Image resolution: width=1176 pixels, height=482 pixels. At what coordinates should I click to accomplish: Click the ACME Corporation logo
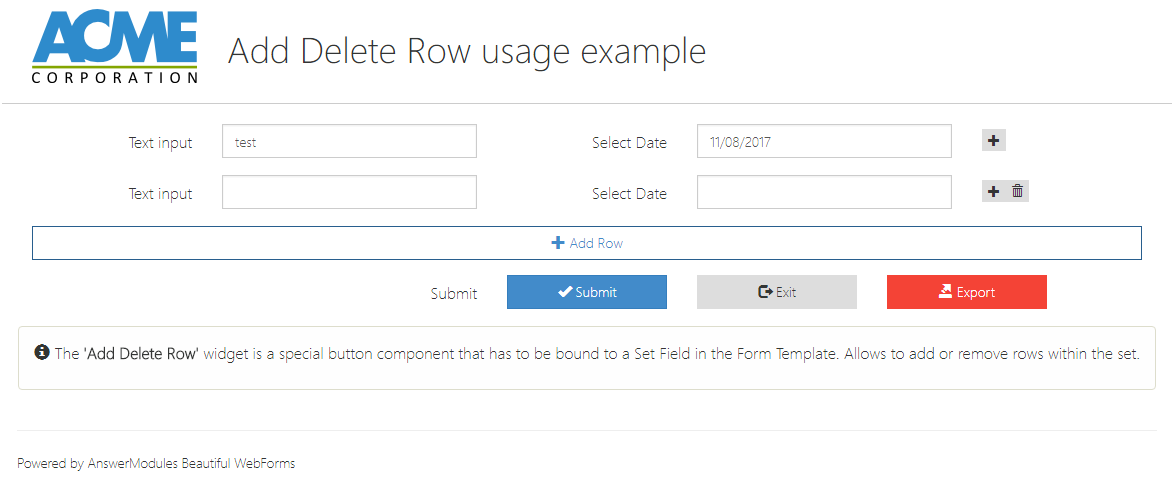pos(115,48)
